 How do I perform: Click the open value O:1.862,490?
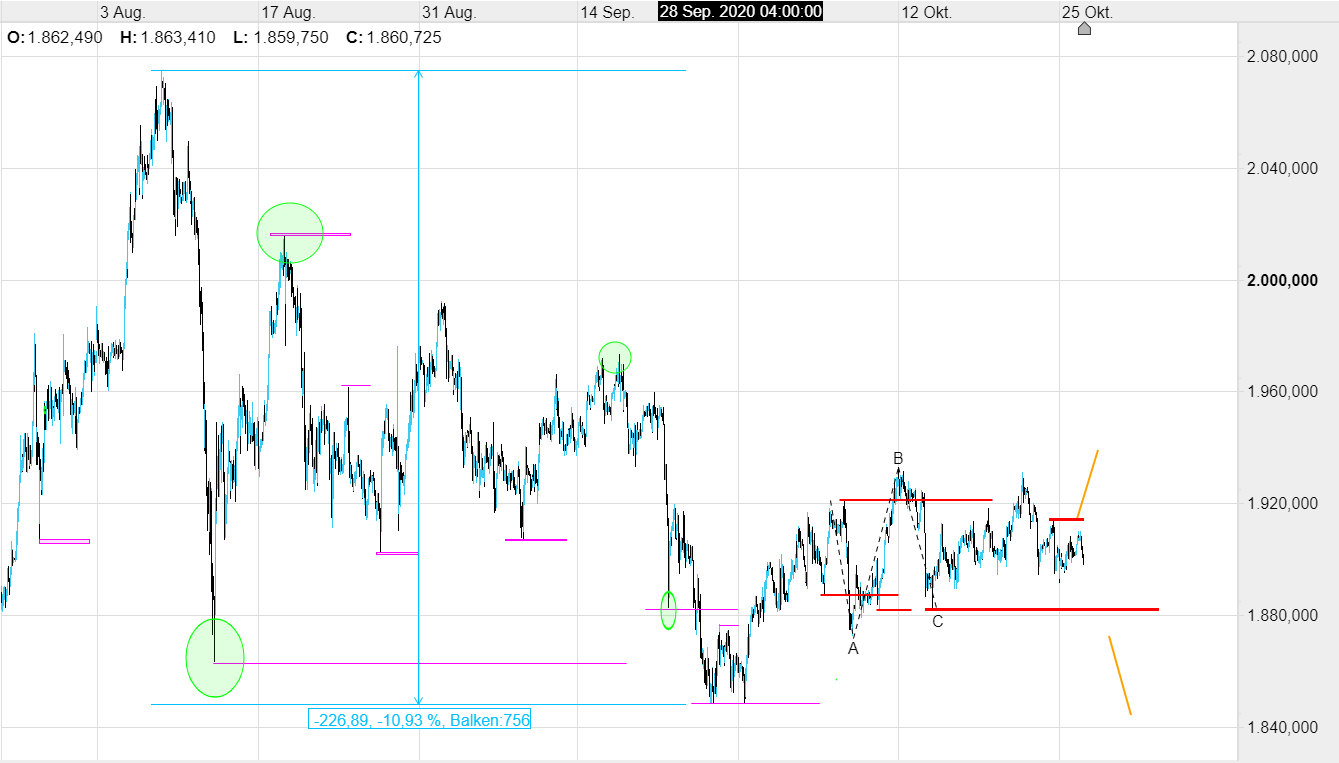pyautogui.click(x=55, y=37)
